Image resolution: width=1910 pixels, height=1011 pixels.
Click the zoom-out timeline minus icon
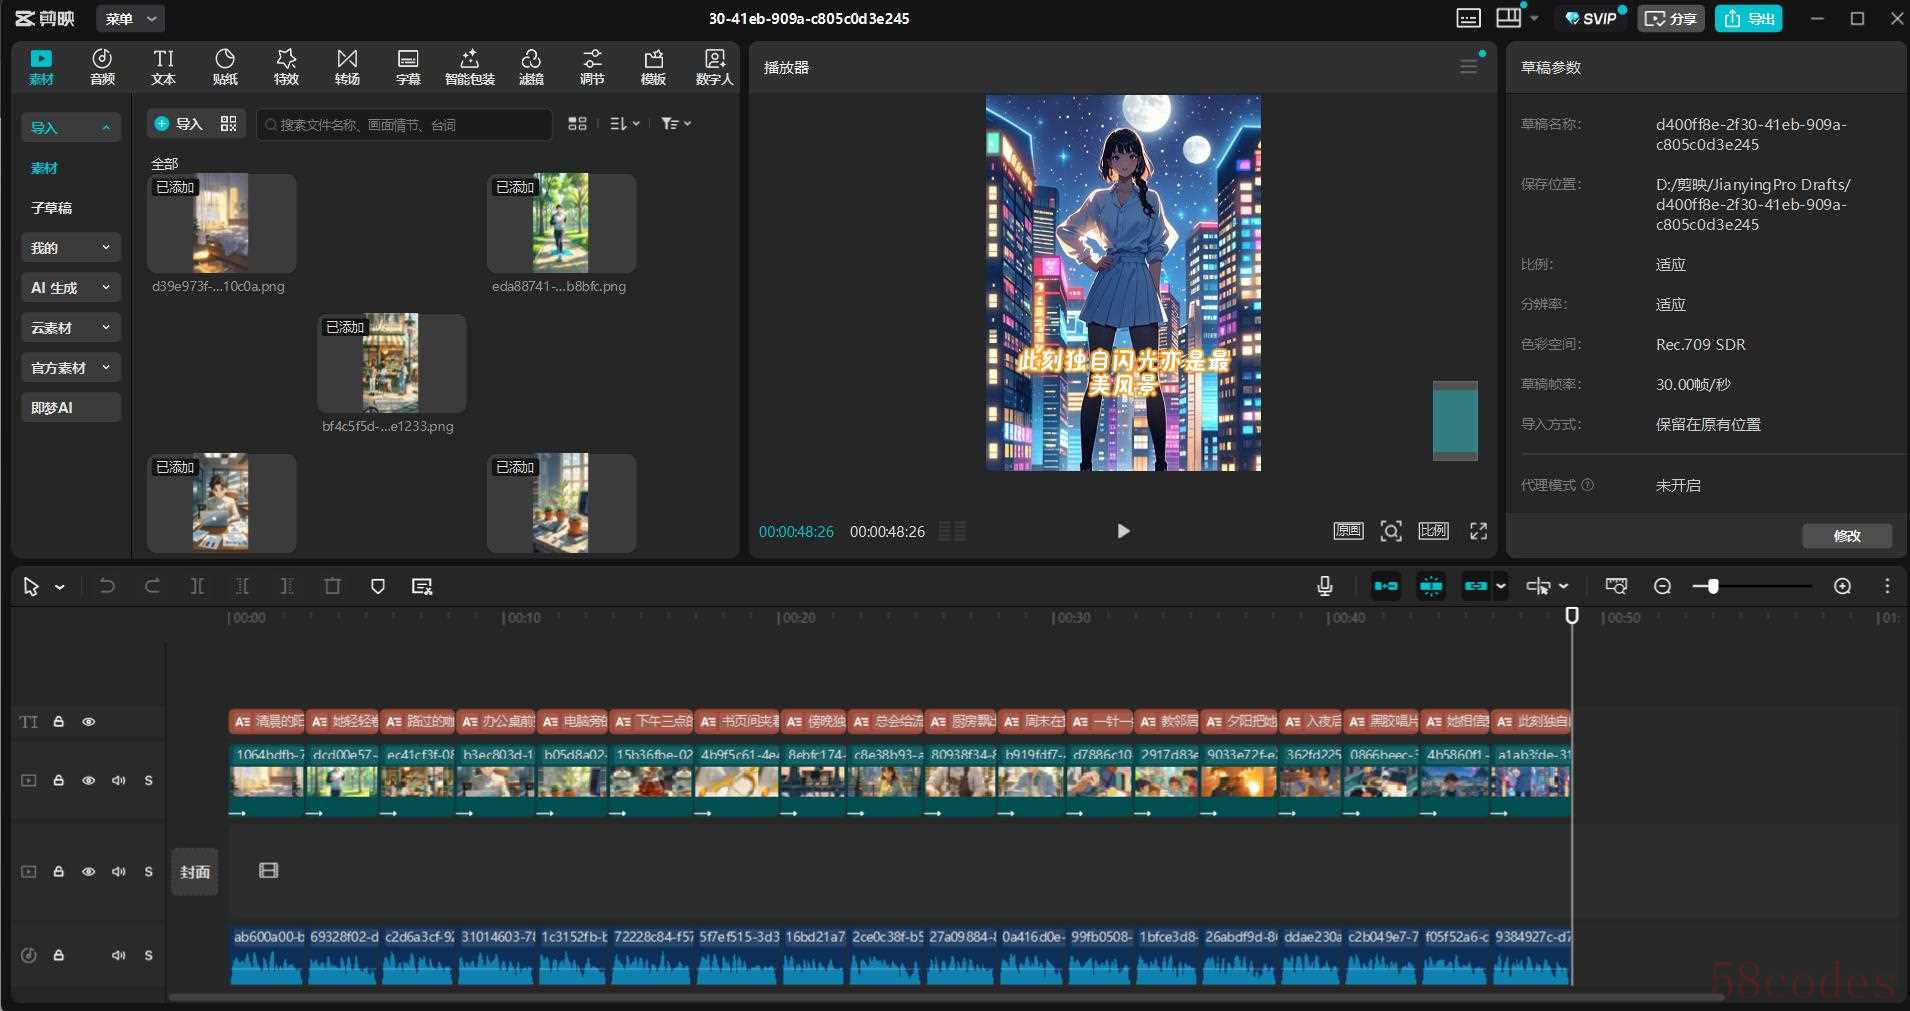pos(1662,586)
